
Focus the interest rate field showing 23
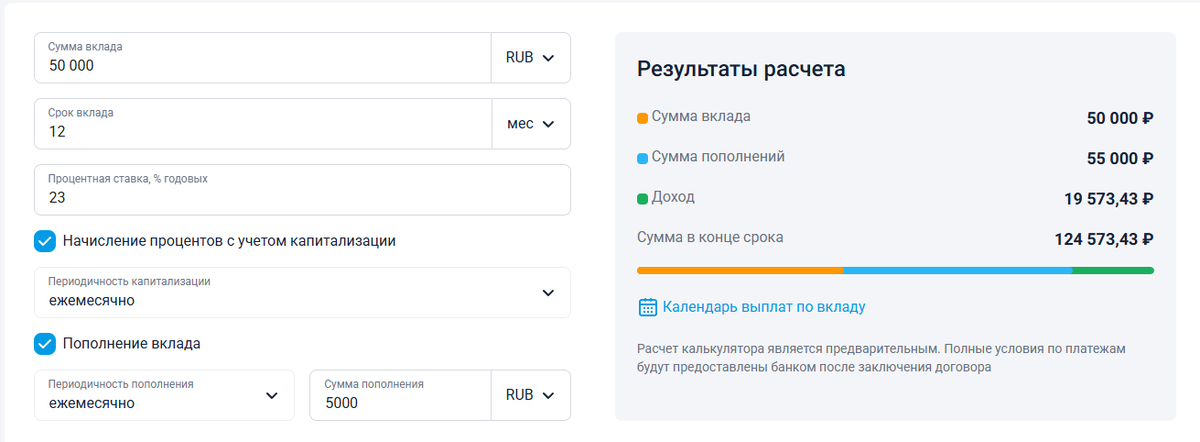300,197
